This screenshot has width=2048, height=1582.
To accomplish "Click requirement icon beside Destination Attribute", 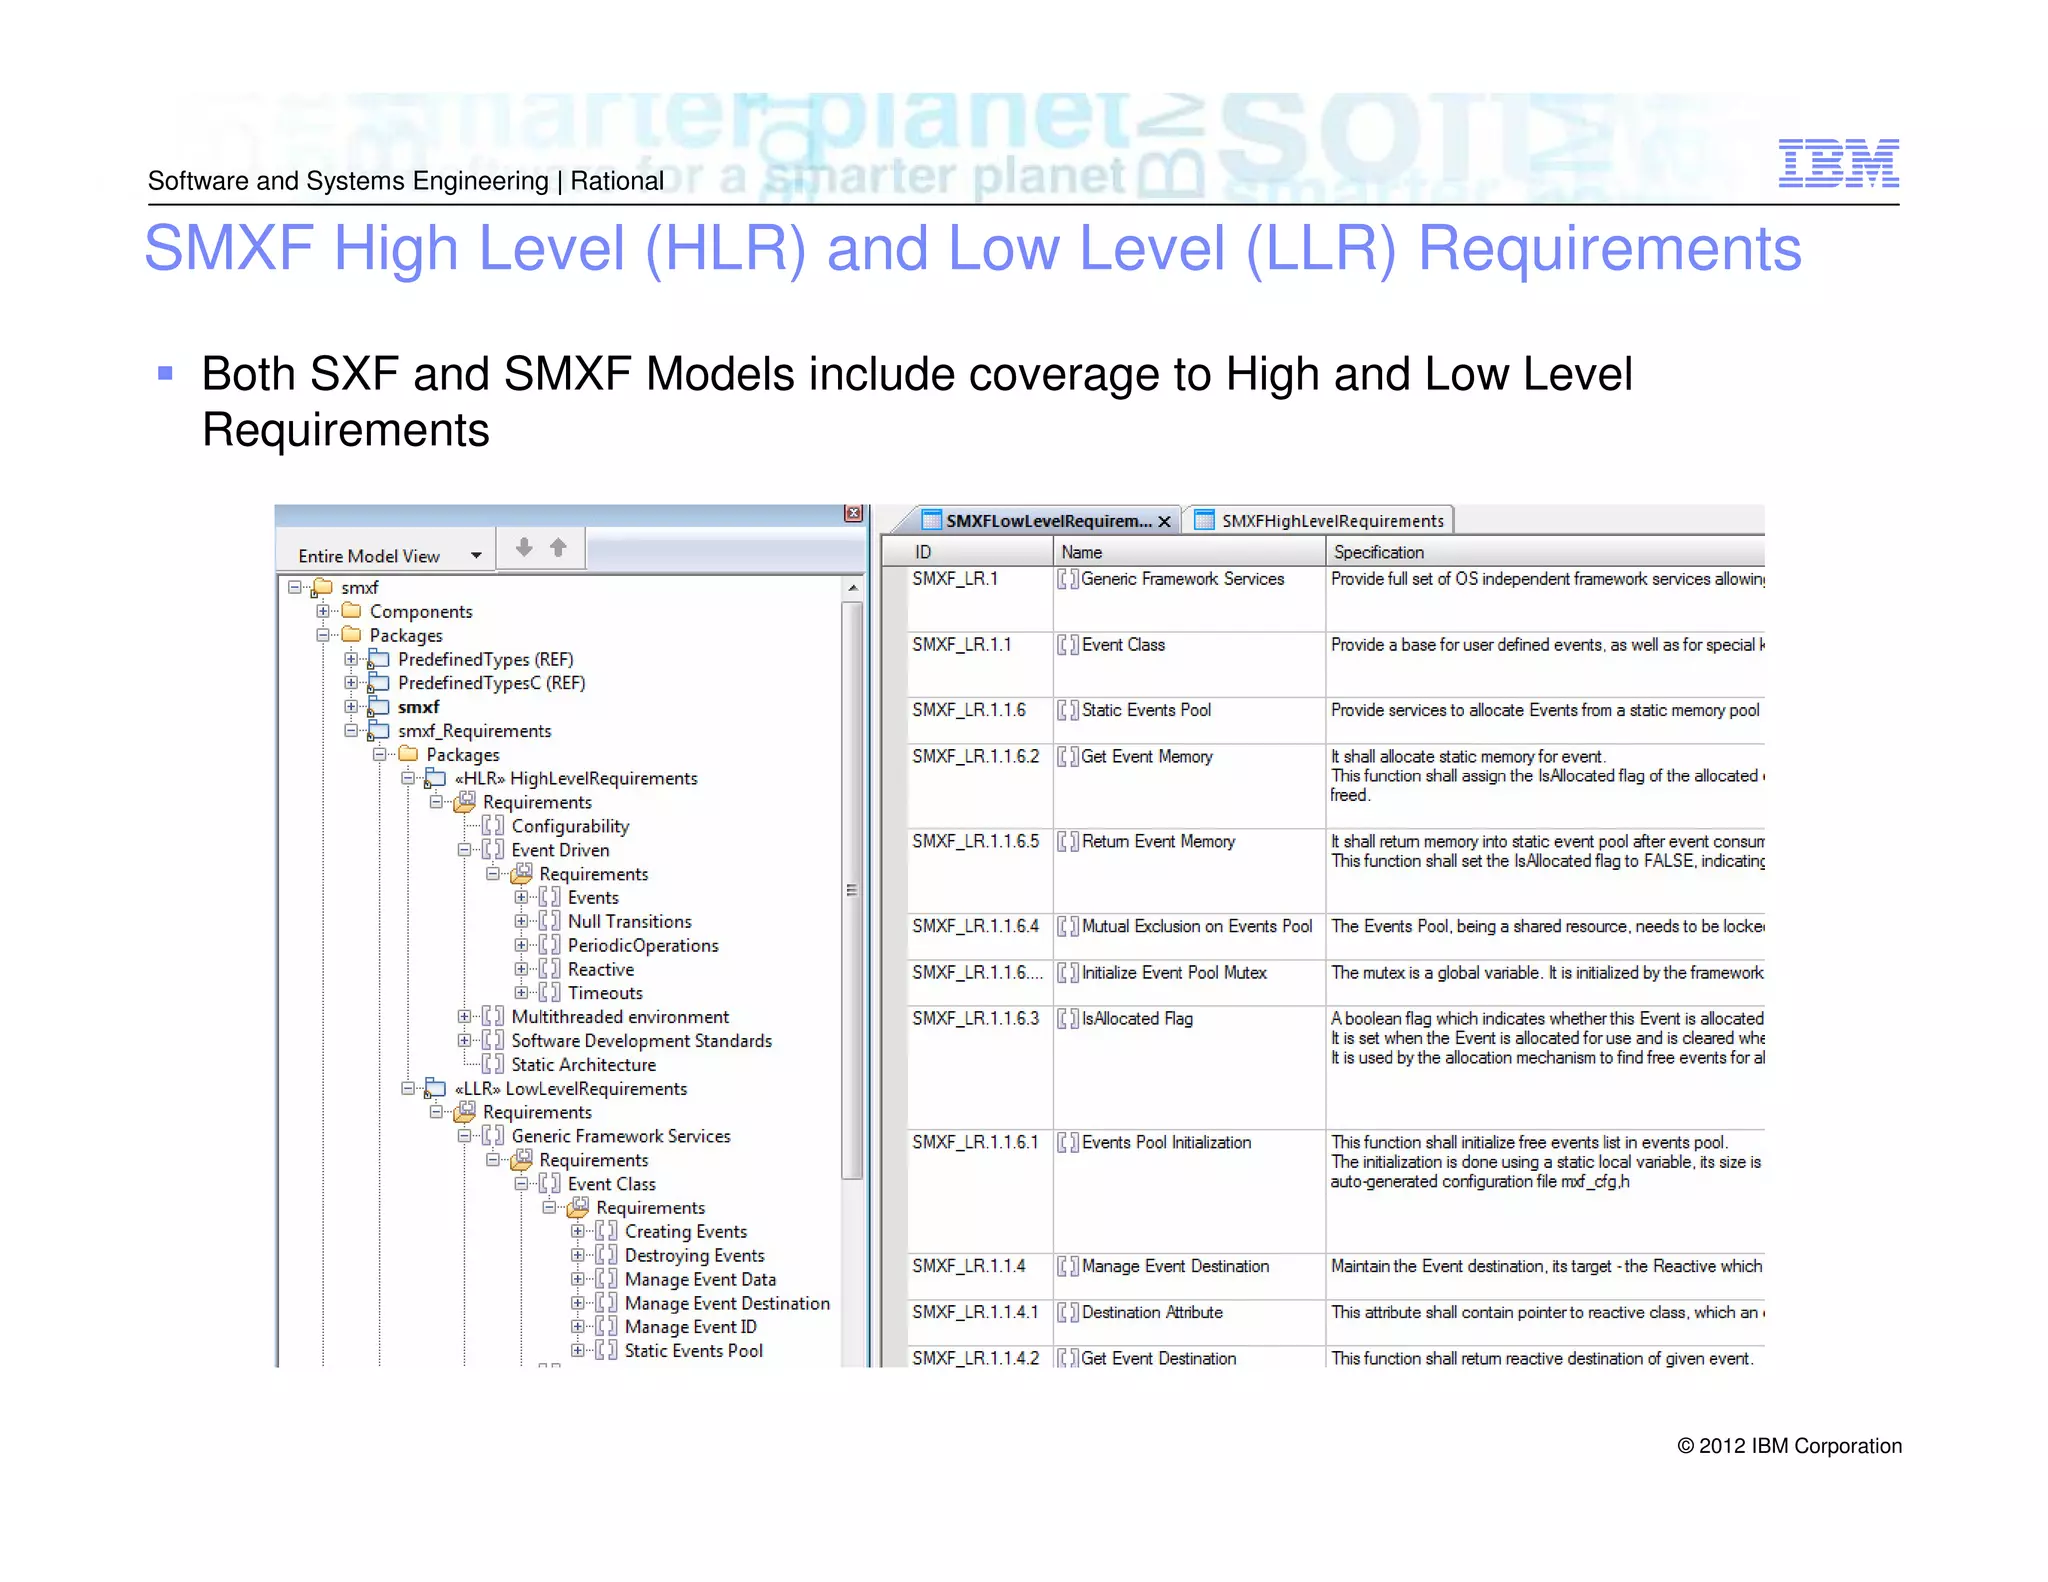I will [x=1068, y=1313].
